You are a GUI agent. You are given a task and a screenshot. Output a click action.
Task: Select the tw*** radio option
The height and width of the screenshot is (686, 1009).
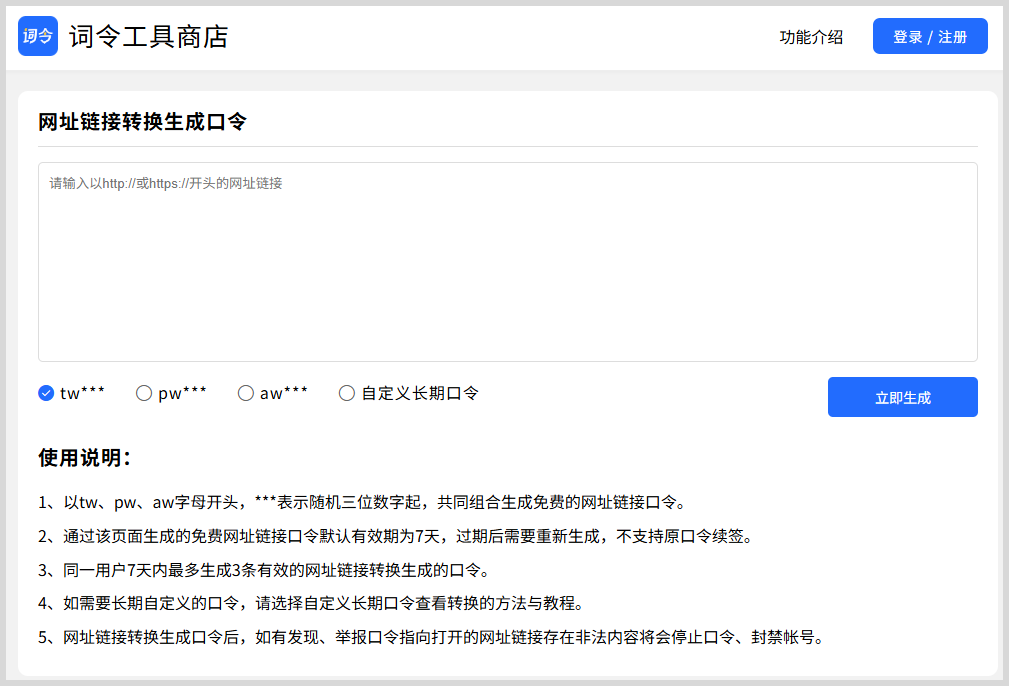[x=46, y=393]
